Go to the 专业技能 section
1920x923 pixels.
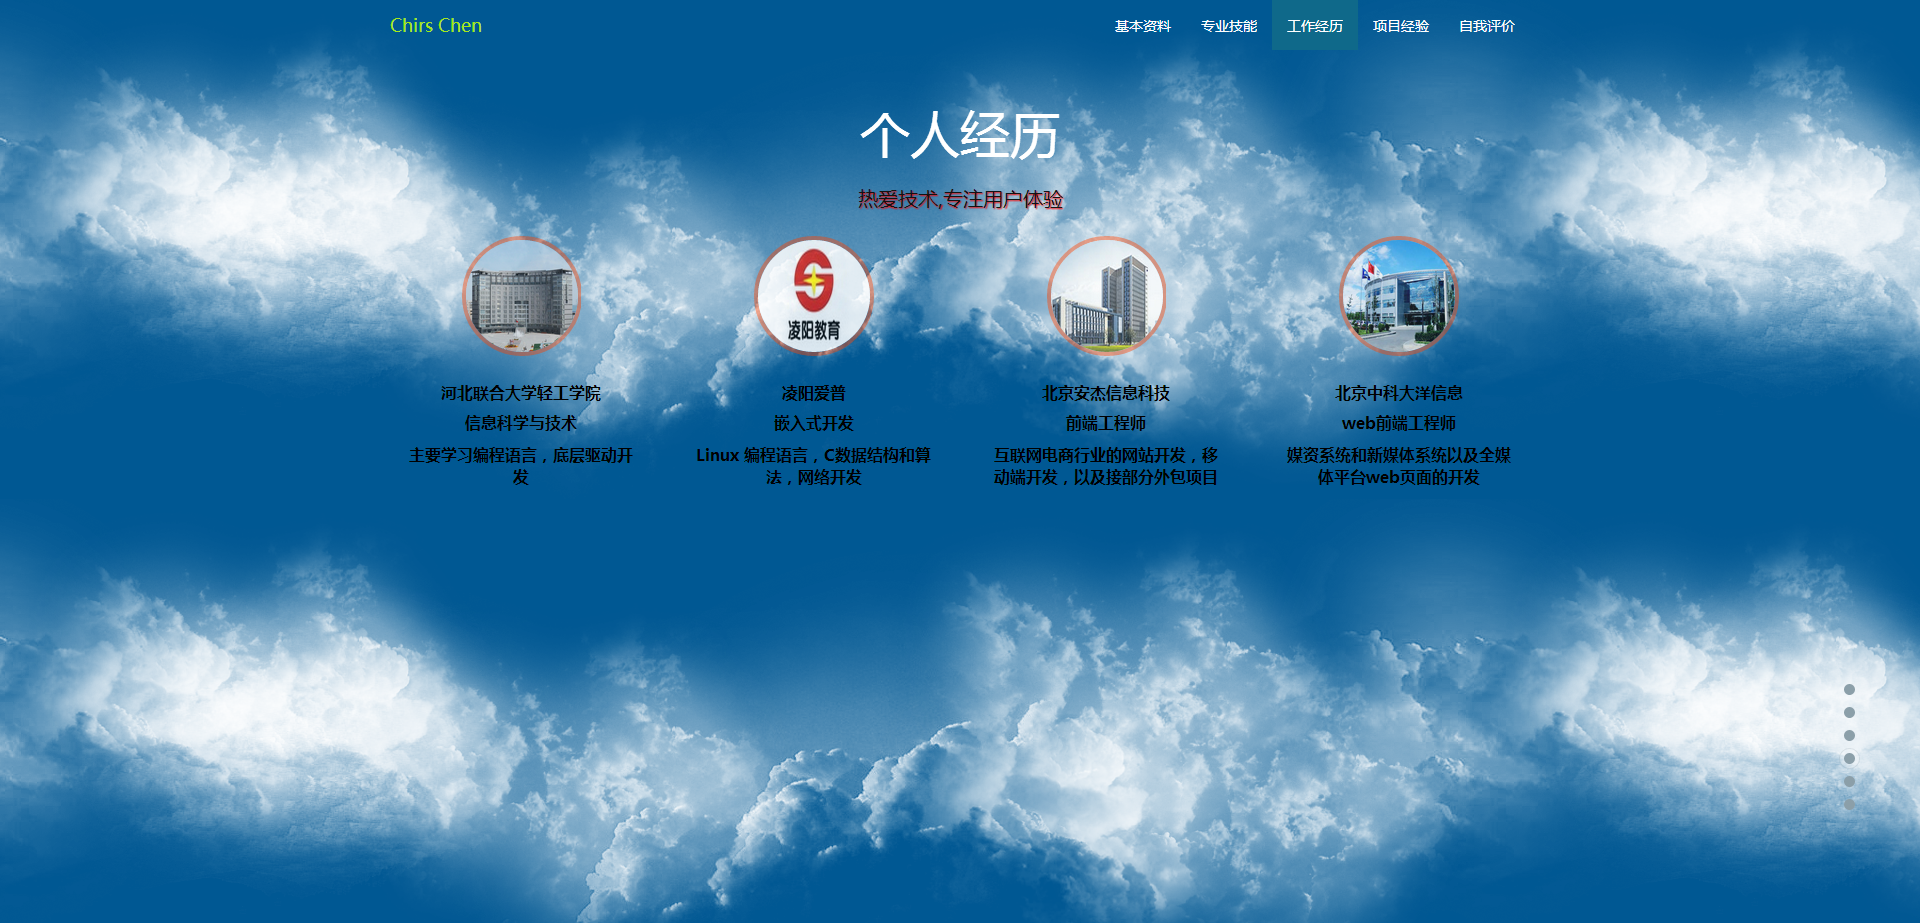1228,26
